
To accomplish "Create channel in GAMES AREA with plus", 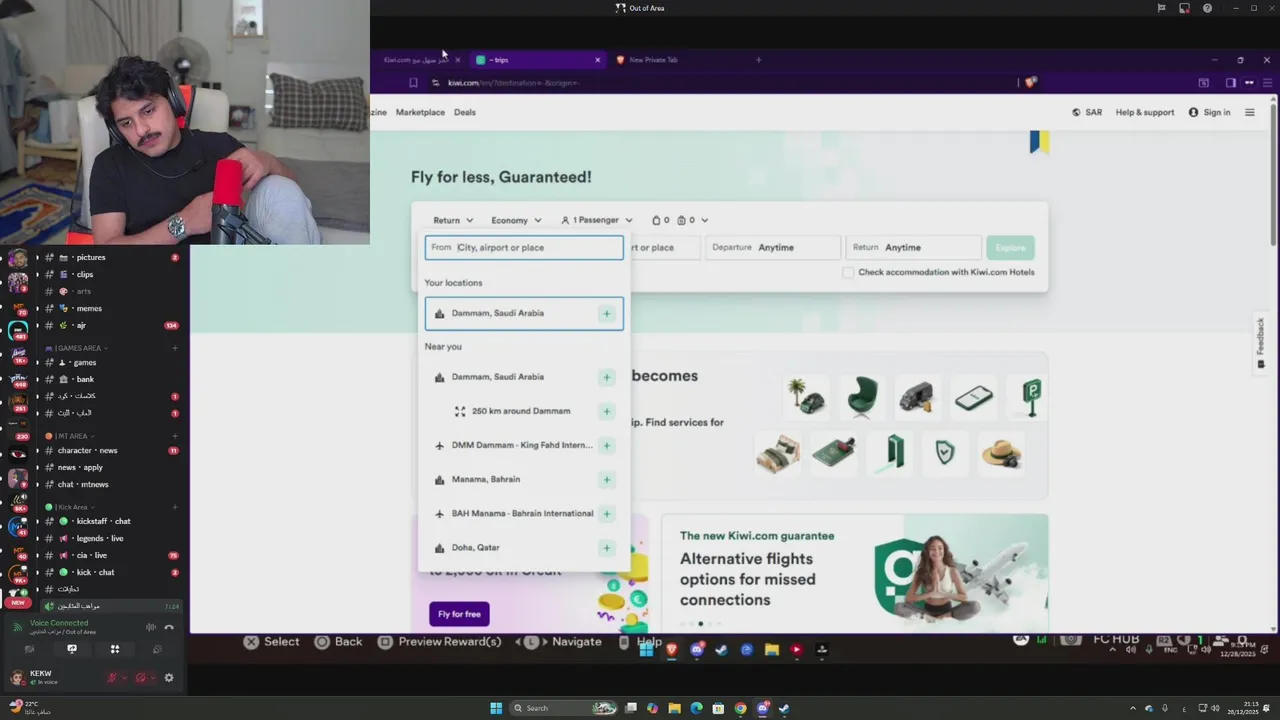I will [175, 348].
